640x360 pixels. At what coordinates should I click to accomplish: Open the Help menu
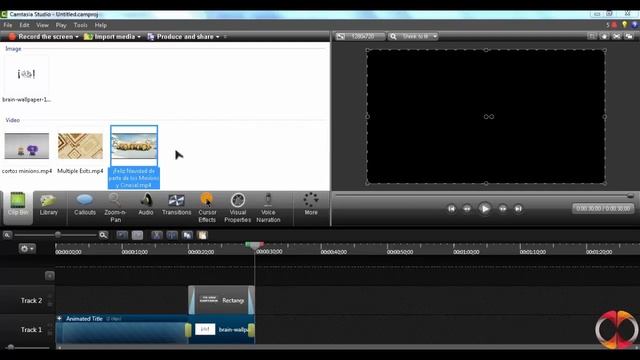click(x=101, y=25)
